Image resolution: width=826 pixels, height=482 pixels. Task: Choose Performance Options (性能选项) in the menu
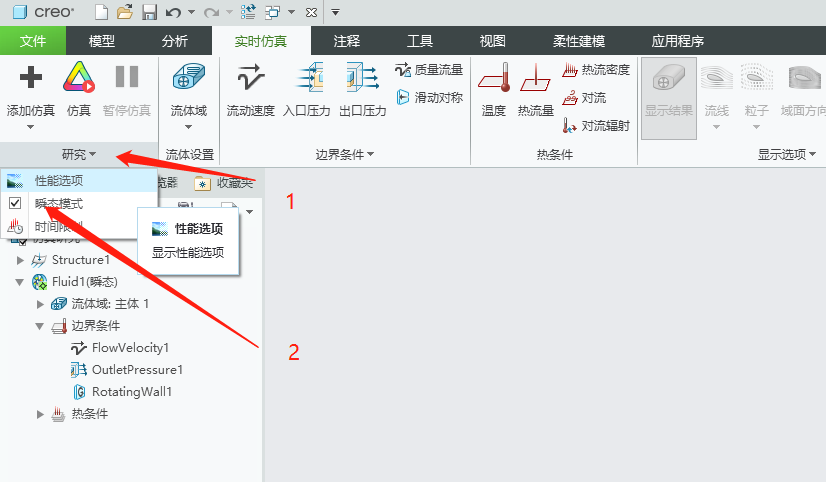tap(58, 181)
